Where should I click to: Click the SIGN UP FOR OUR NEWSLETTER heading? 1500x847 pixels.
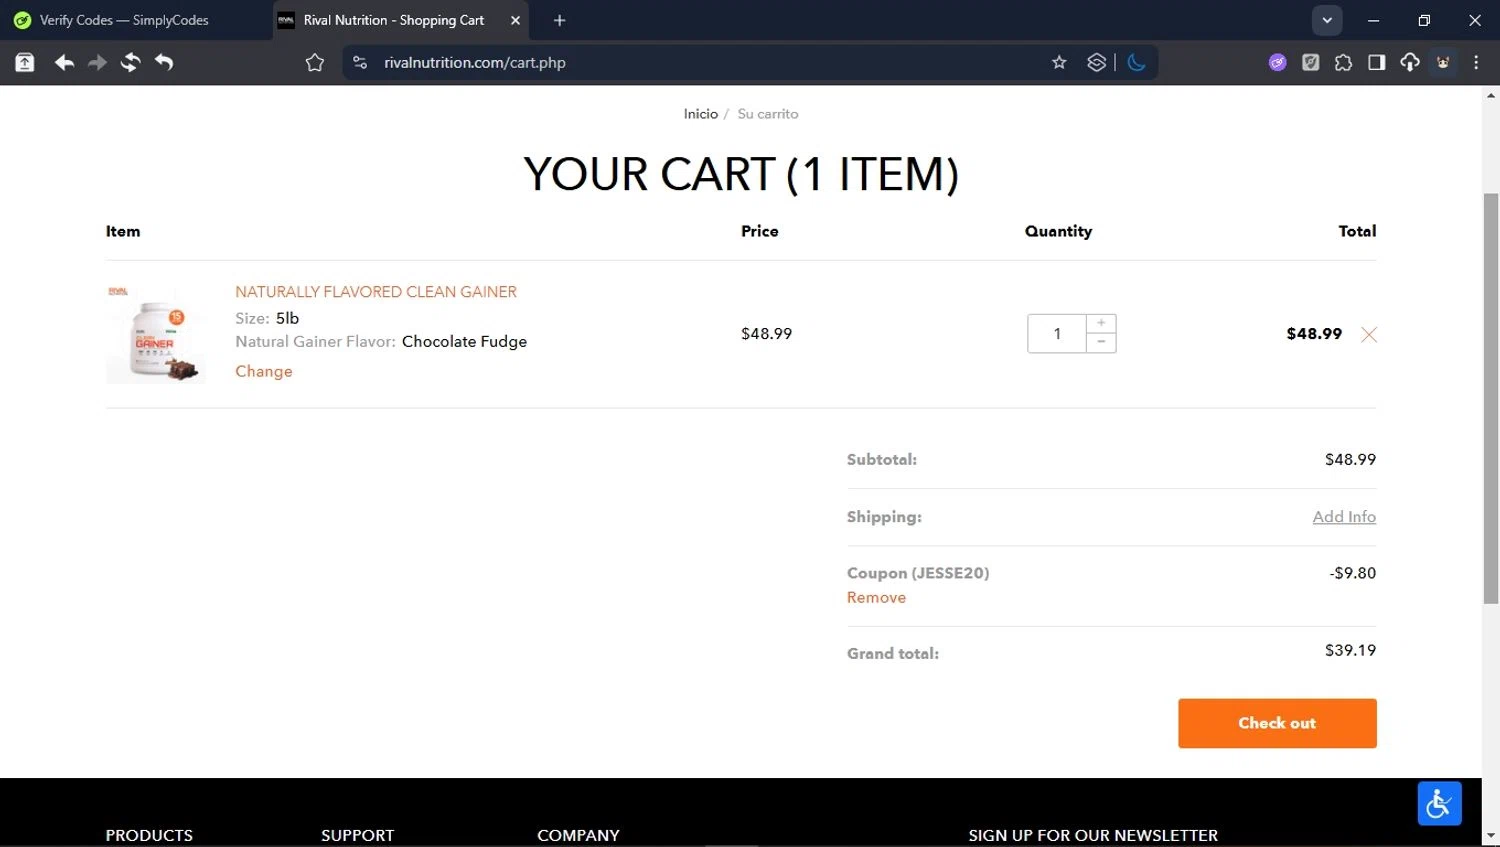tap(1093, 835)
